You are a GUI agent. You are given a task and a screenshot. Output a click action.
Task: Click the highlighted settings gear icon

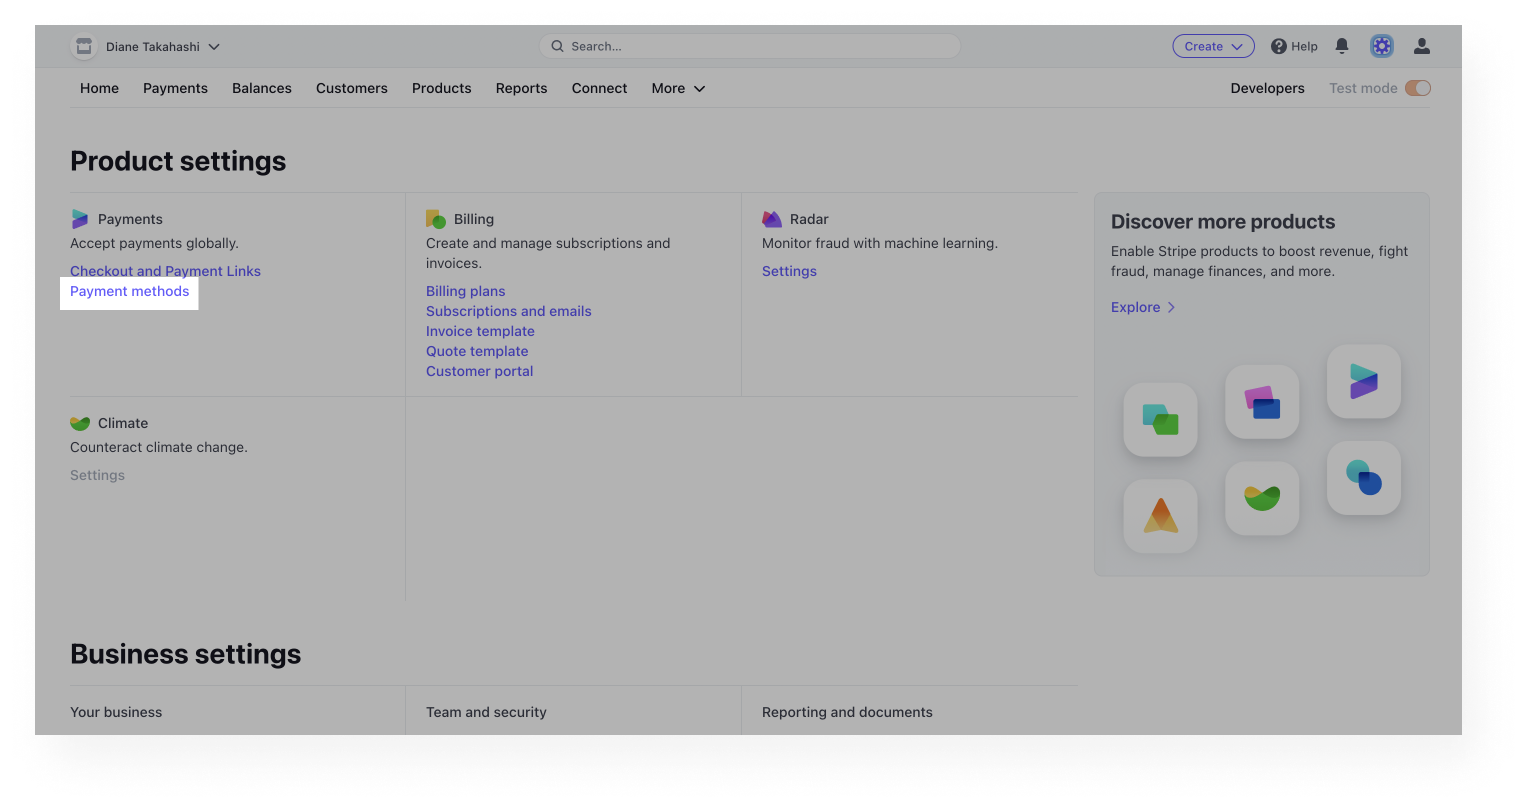tap(1381, 46)
